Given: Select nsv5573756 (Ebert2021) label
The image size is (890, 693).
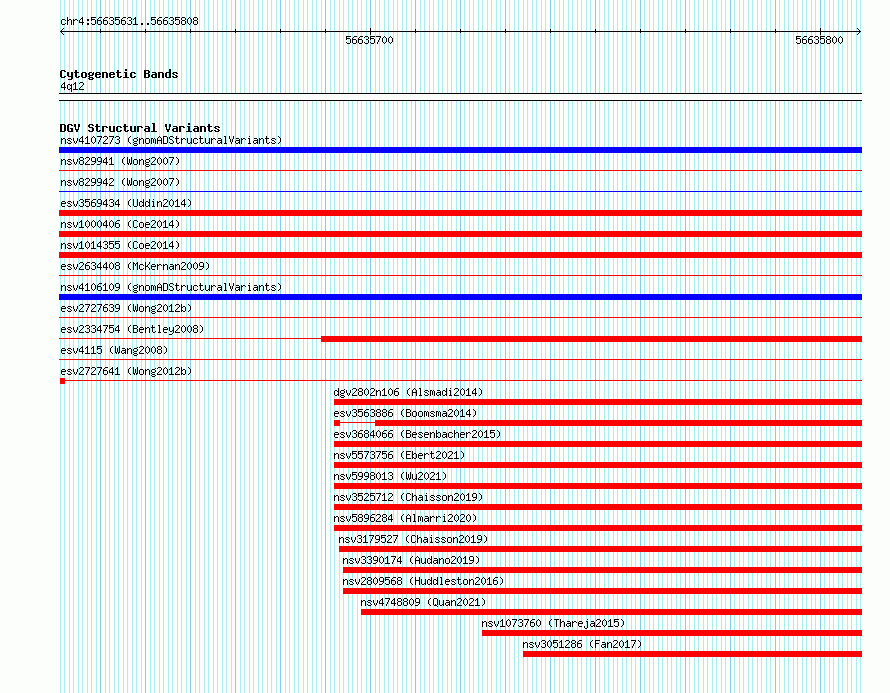Looking at the screenshot, I should pyautogui.click(x=399, y=455).
